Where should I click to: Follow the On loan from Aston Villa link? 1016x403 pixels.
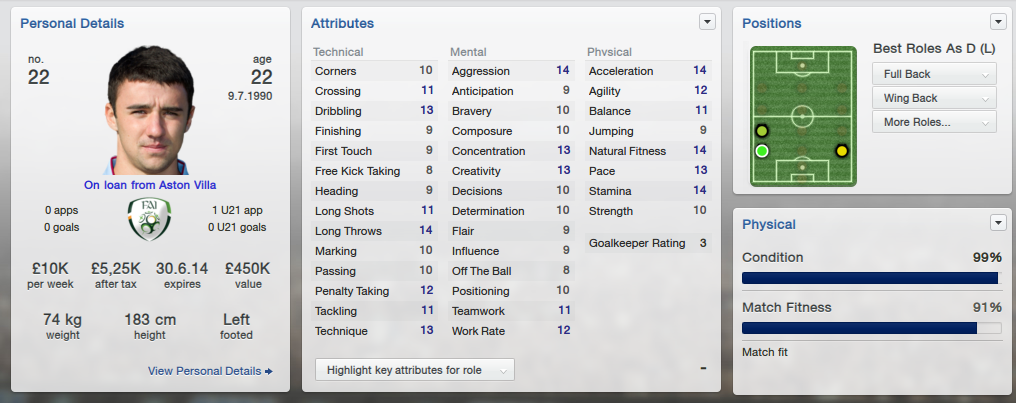pyautogui.click(x=149, y=185)
